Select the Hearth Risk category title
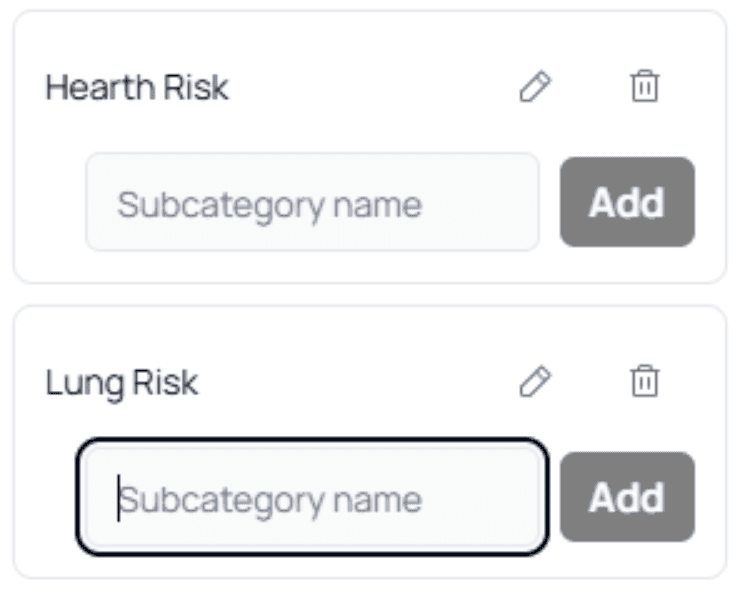The height and width of the screenshot is (592, 742). click(137, 88)
